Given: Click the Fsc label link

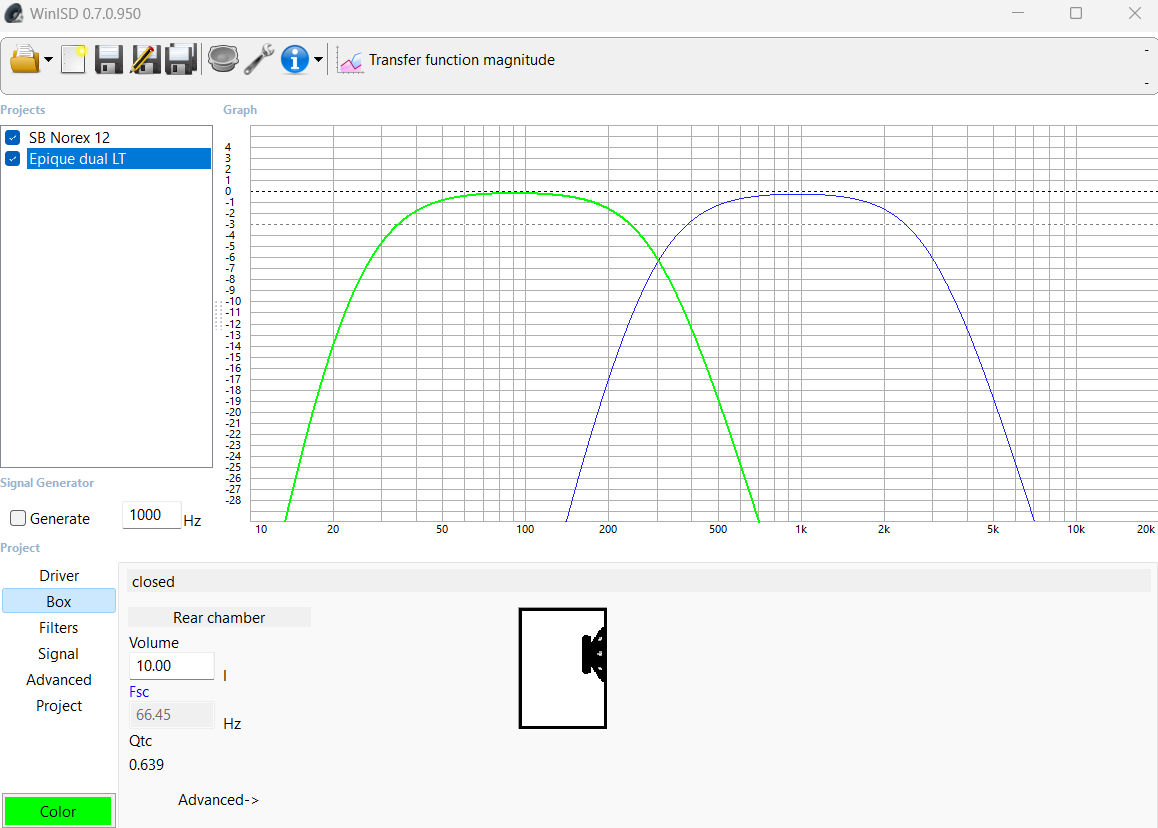Looking at the screenshot, I should coord(139,692).
